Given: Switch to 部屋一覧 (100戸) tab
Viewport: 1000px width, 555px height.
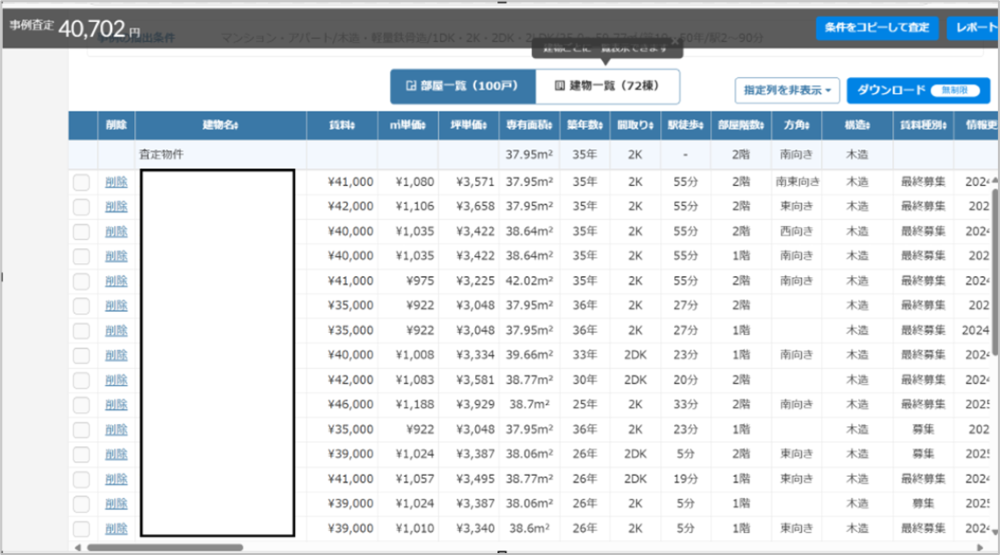Looking at the screenshot, I should [x=462, y=87].
